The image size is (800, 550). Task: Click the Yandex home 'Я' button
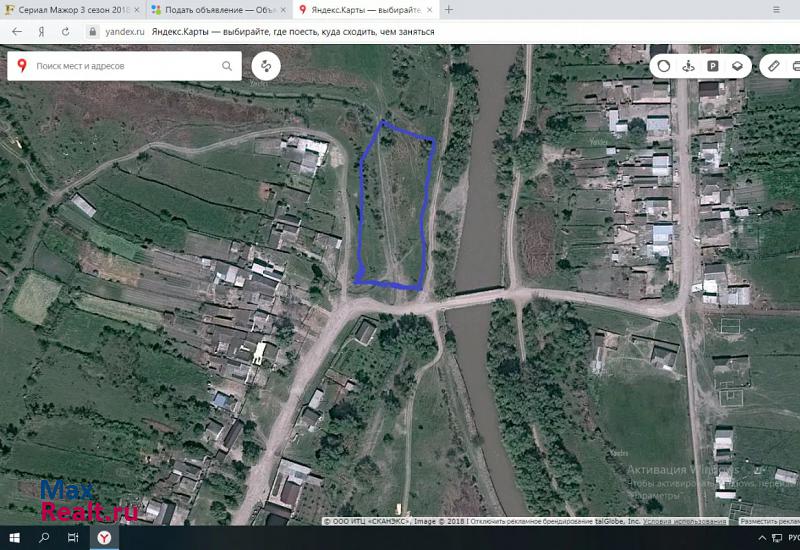[x=41, y=31]
